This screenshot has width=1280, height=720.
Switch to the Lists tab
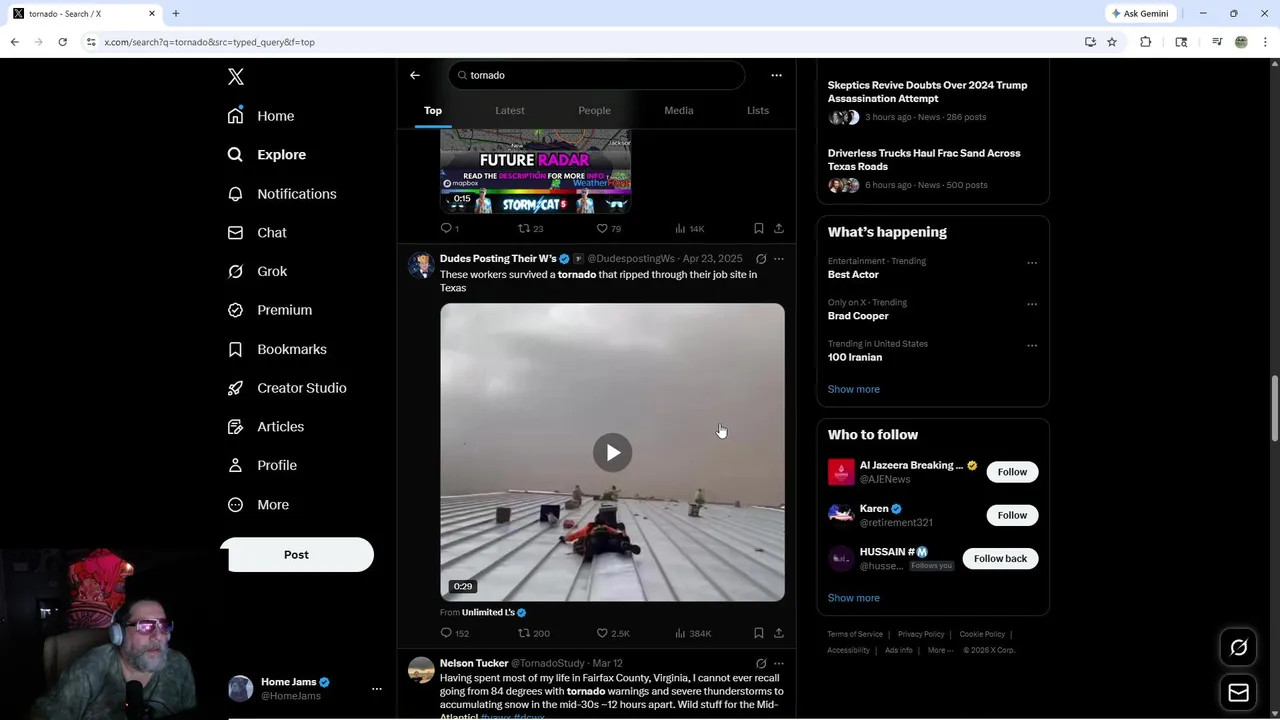tap(758, 110)
